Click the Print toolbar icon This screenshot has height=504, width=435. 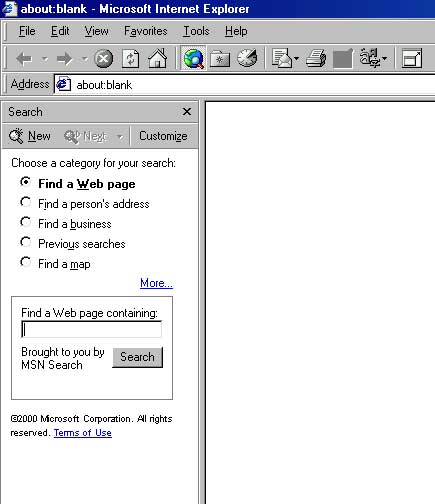click(x=316, y=58)
